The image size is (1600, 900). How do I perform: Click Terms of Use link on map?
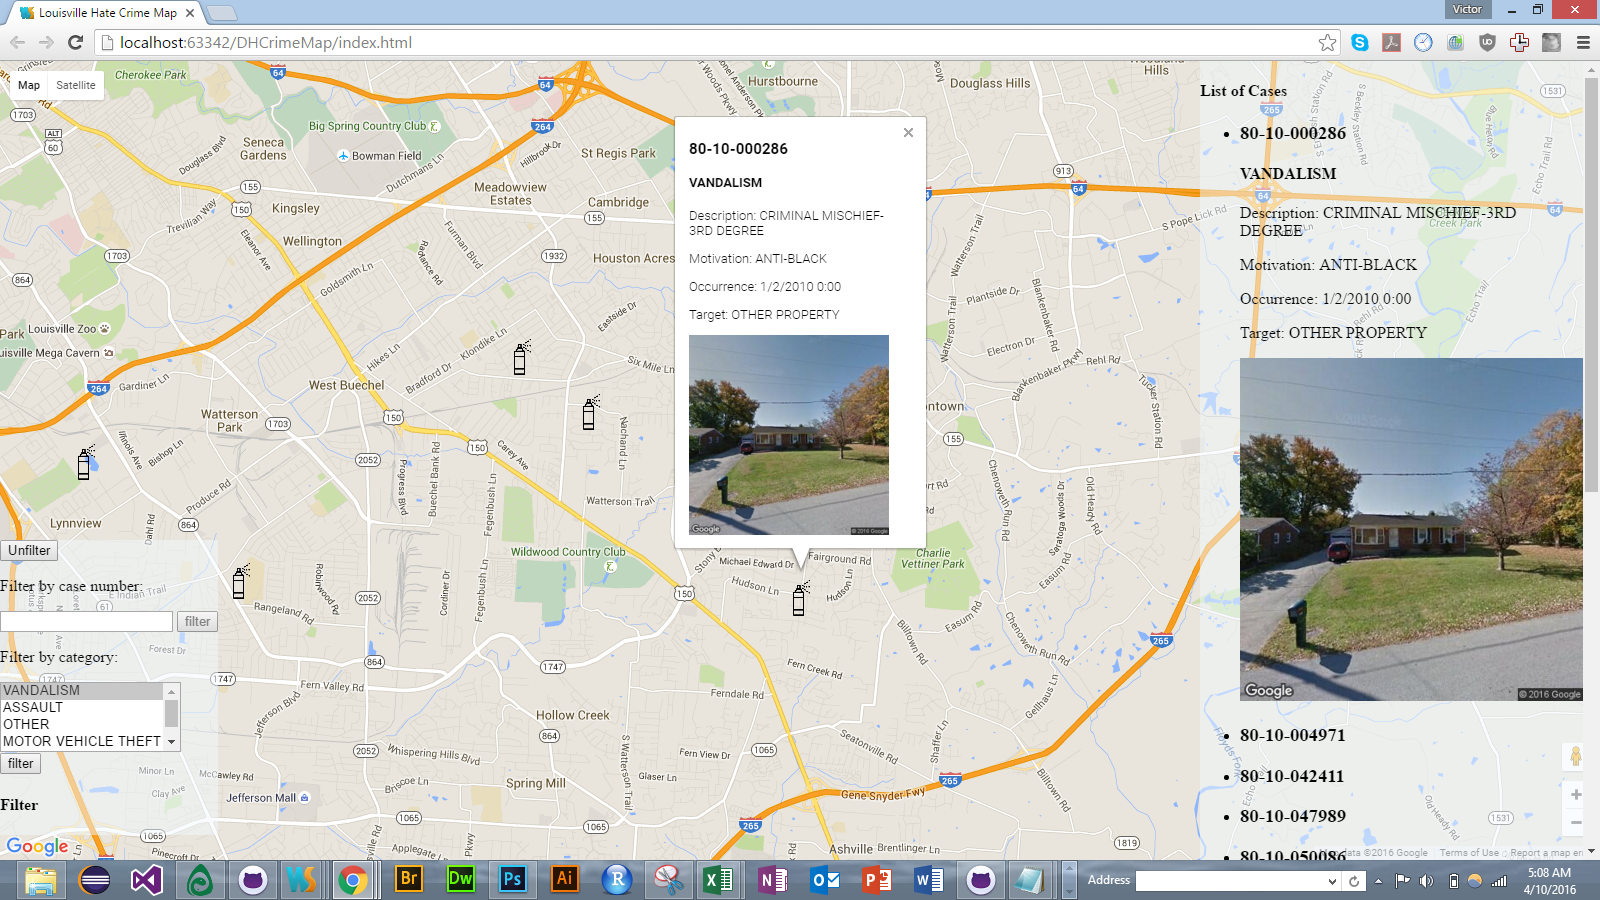coord(1469,853)
